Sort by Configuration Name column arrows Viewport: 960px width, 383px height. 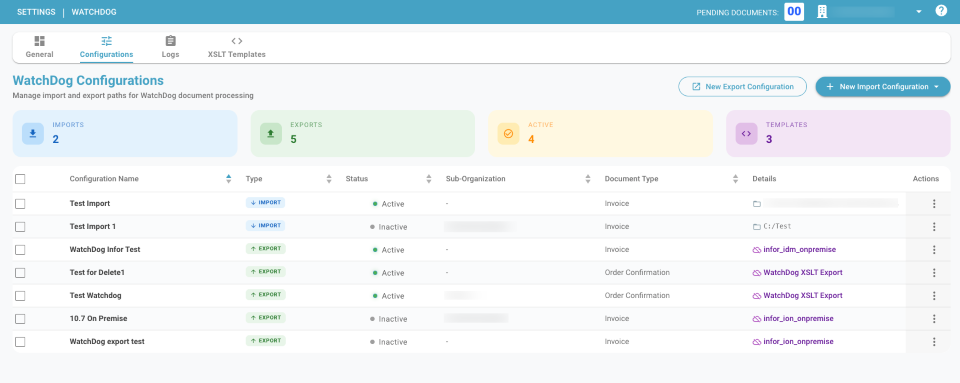click(229, 179)
